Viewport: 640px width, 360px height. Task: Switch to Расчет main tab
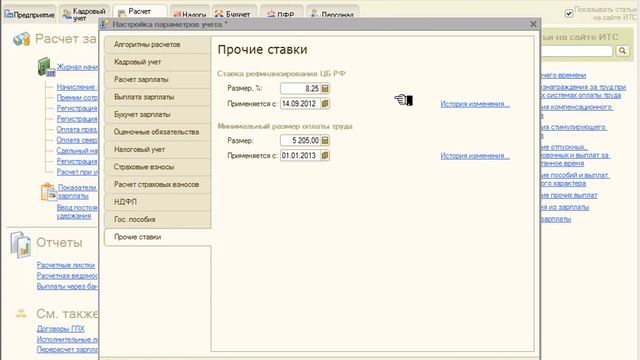pyautogui.click(x=140, y=12)
